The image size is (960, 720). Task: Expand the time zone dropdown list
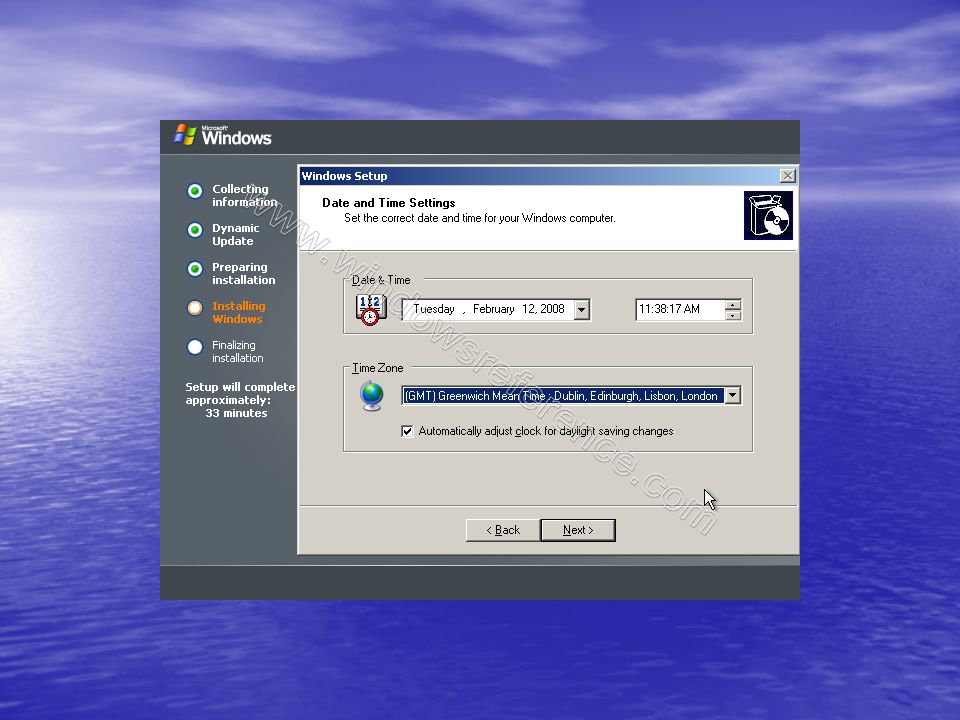coord(732,396)
